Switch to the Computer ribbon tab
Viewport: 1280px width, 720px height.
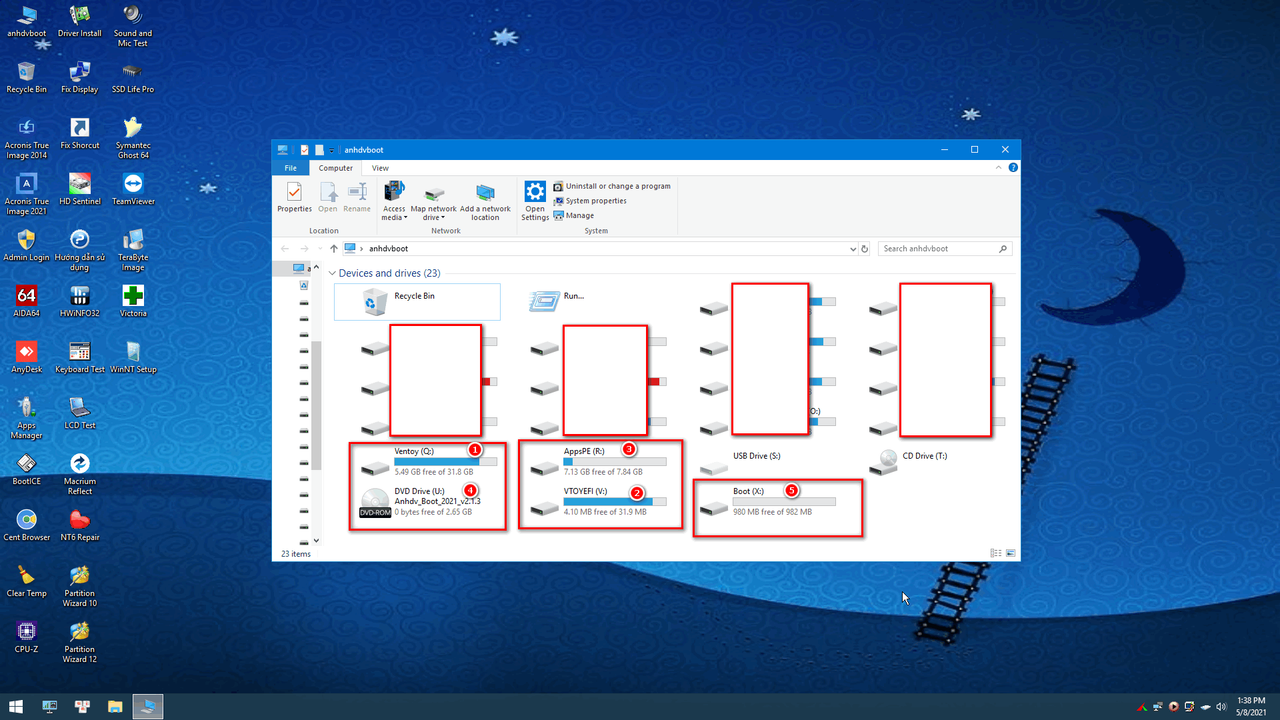[x=336, y=168]
